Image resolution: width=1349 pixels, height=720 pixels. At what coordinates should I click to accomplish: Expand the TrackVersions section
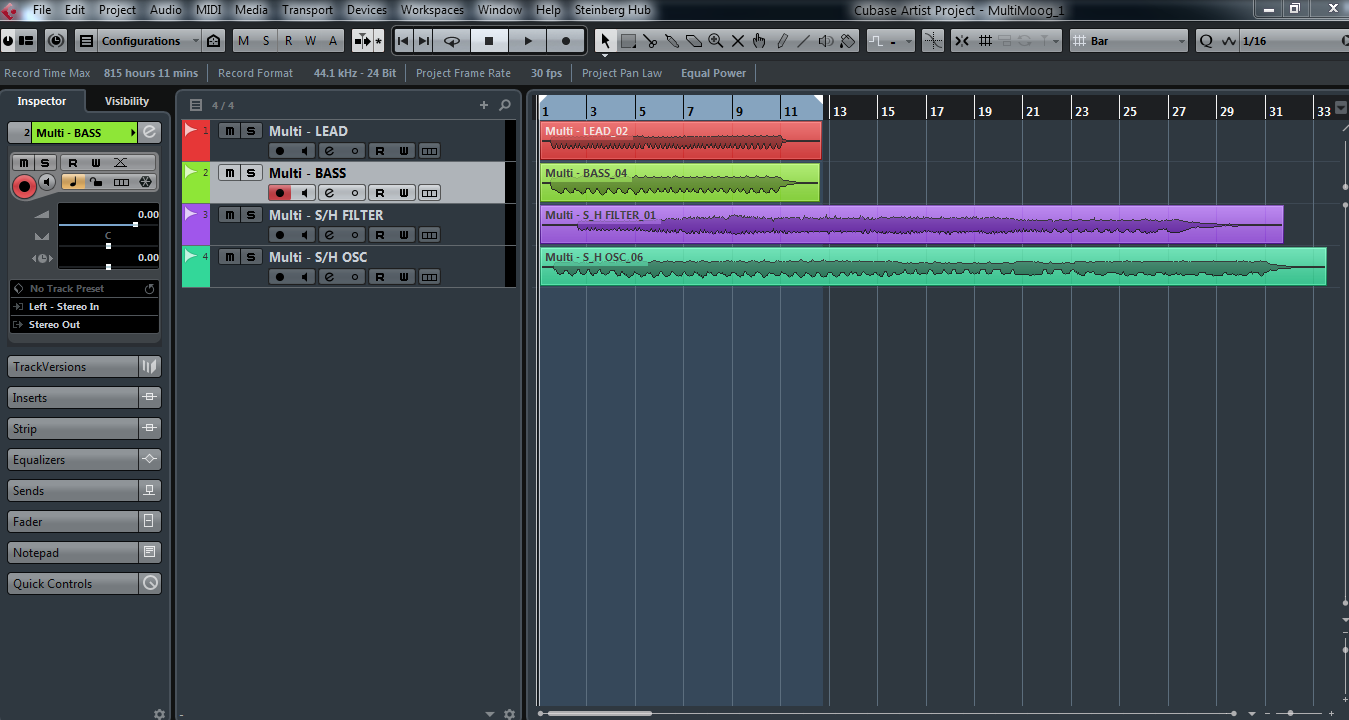pos(72,367)
